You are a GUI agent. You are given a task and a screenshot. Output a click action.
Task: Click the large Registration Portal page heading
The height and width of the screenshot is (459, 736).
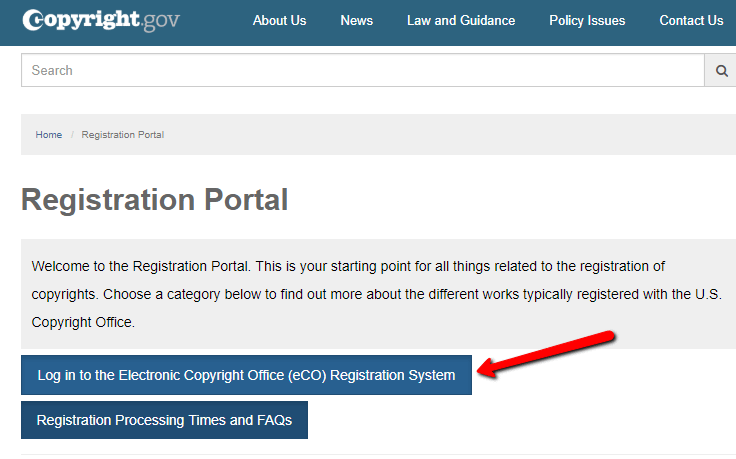154,200
